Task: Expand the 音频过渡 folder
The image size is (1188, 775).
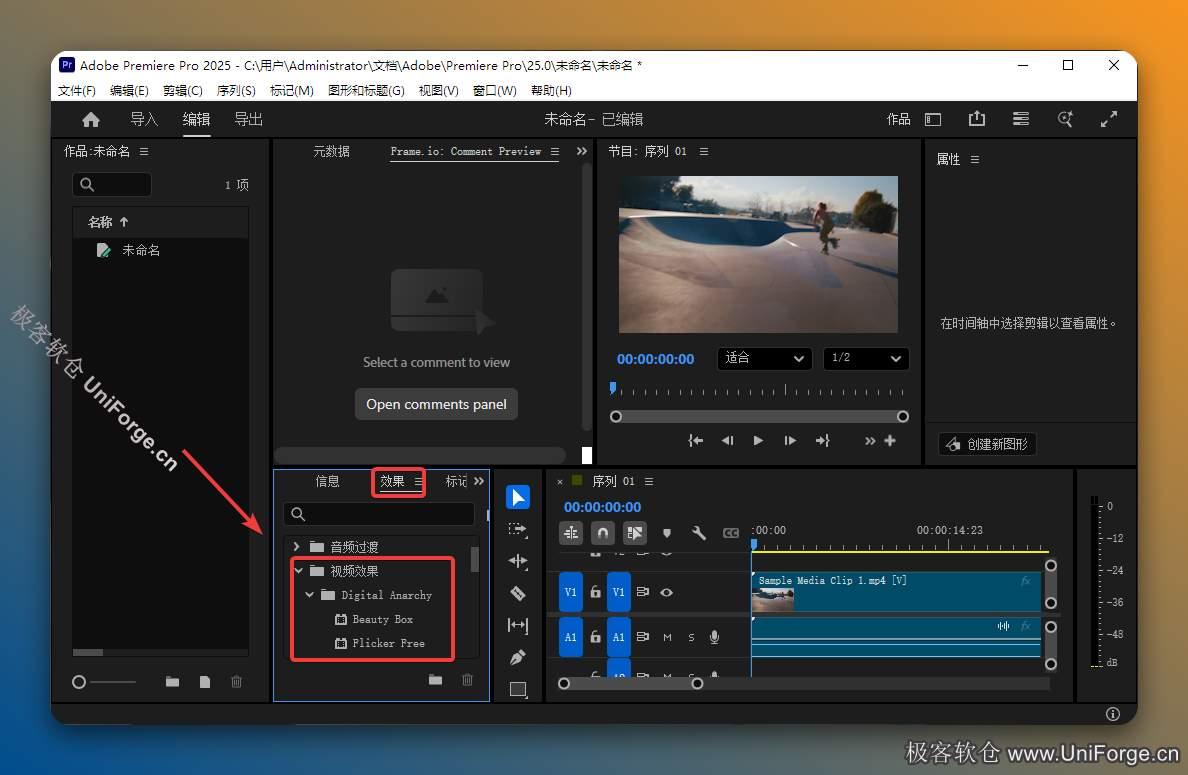Action: tap(296, 546)
